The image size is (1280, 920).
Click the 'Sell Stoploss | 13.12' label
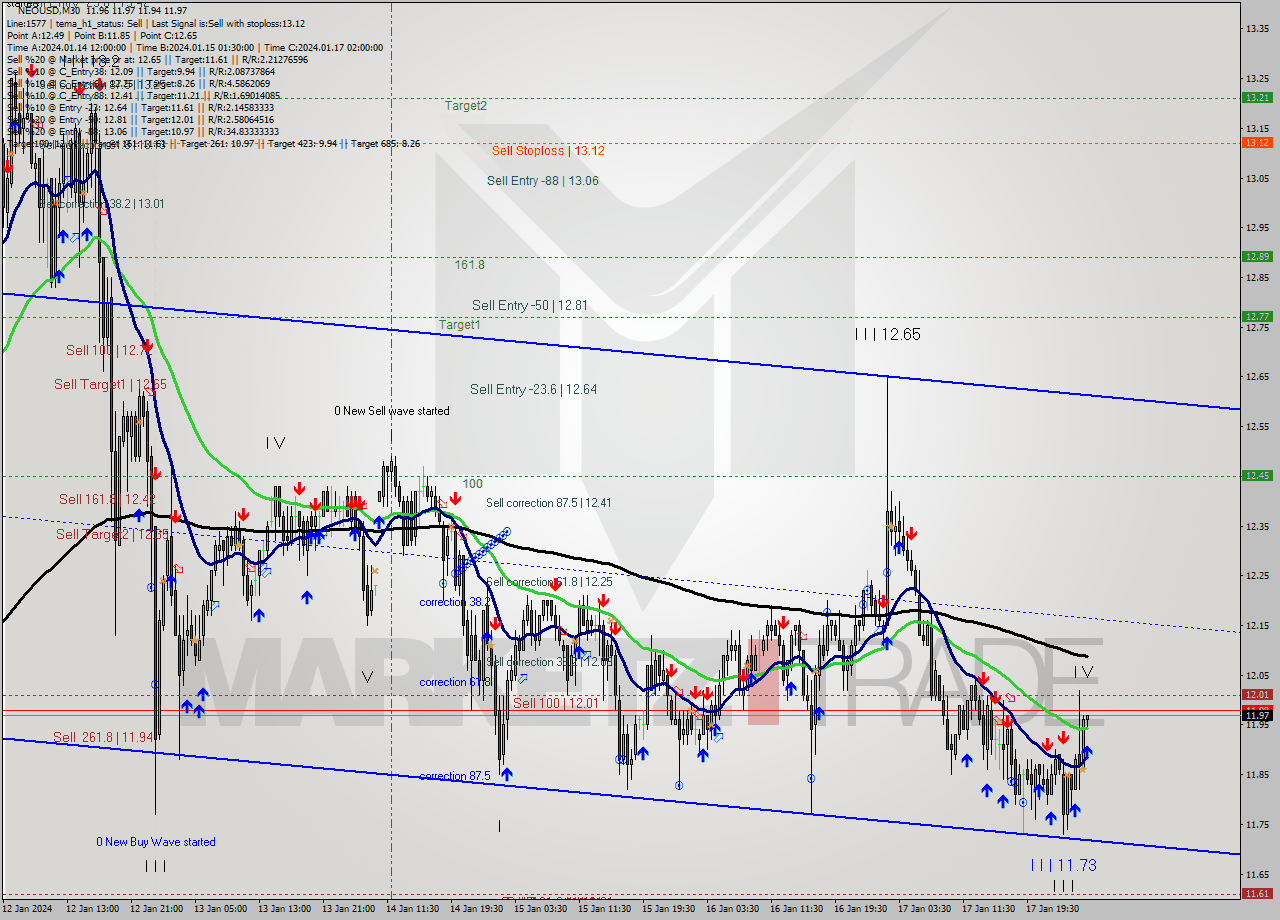pos(547,150)
